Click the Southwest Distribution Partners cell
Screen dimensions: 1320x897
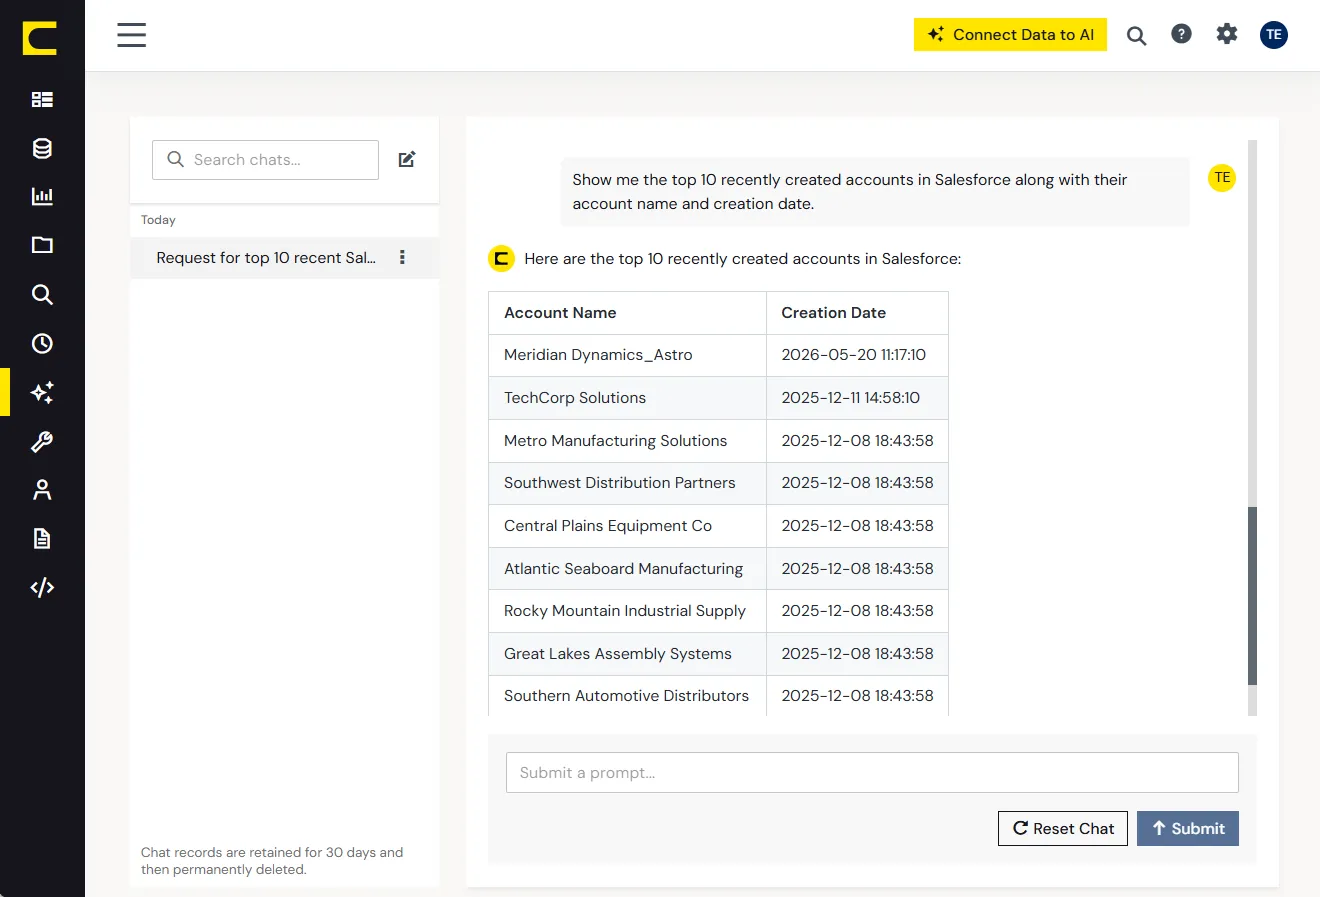[627, 483]
